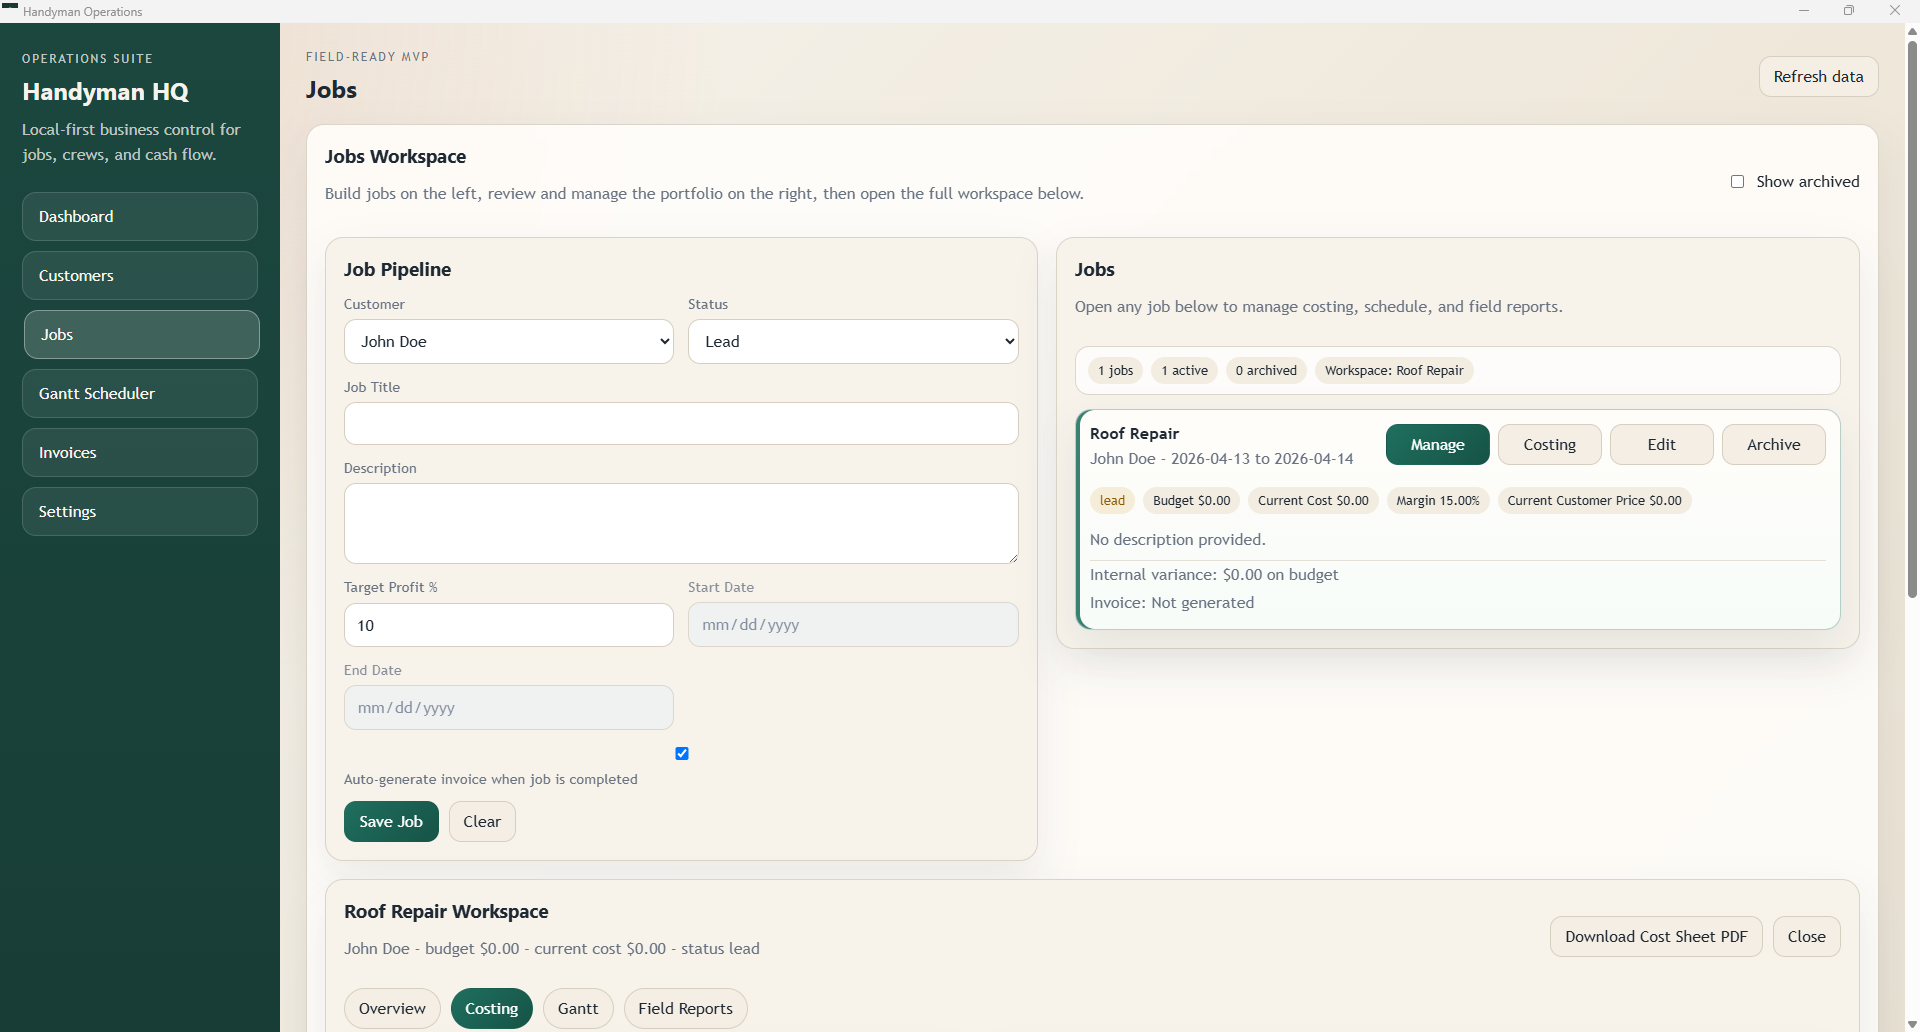The height and width of the screenshot is (1032, 1920).
Task: Go to Customers in the sidebar
Action: pyautogui.click(x=140, y=275)
